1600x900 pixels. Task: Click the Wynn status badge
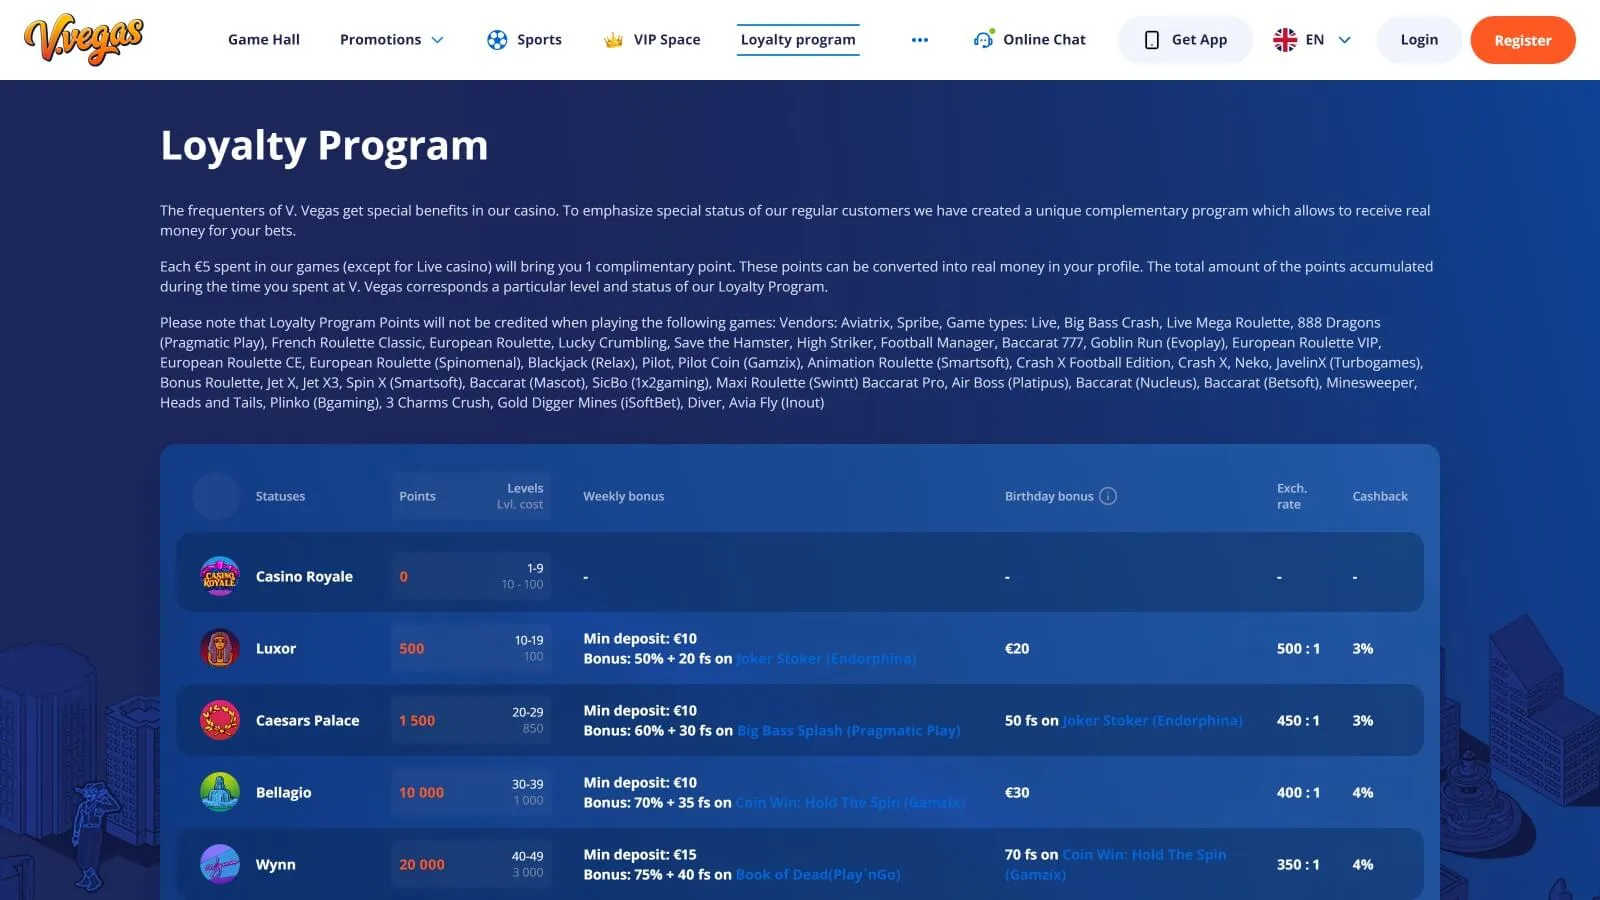[220, 864]
